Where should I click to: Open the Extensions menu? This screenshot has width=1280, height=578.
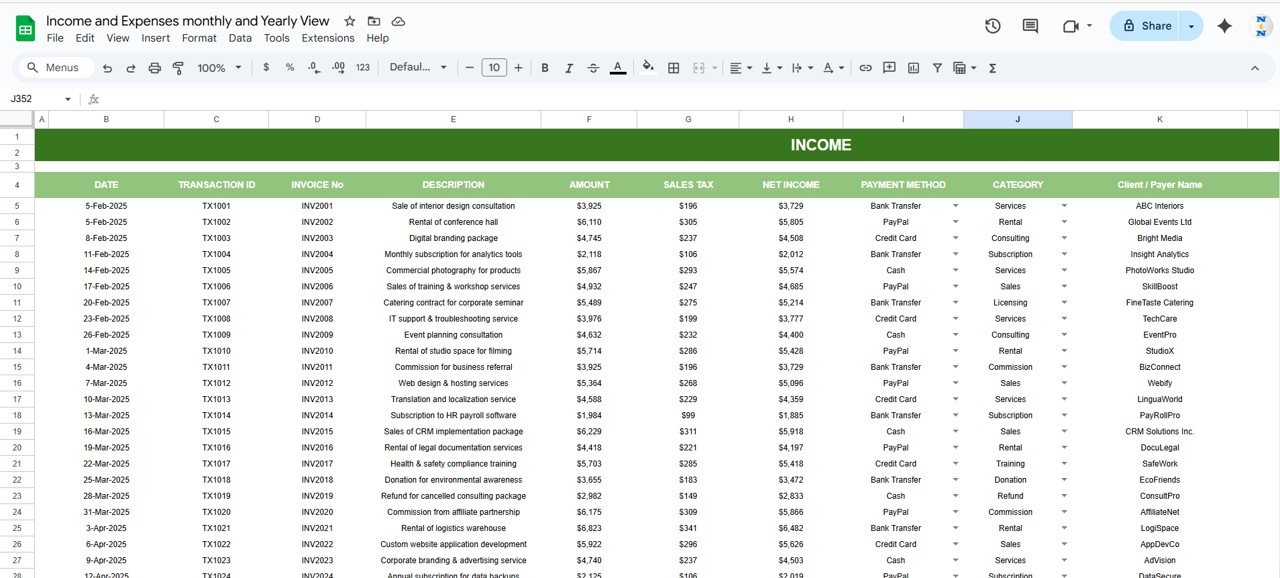(328, 38)
